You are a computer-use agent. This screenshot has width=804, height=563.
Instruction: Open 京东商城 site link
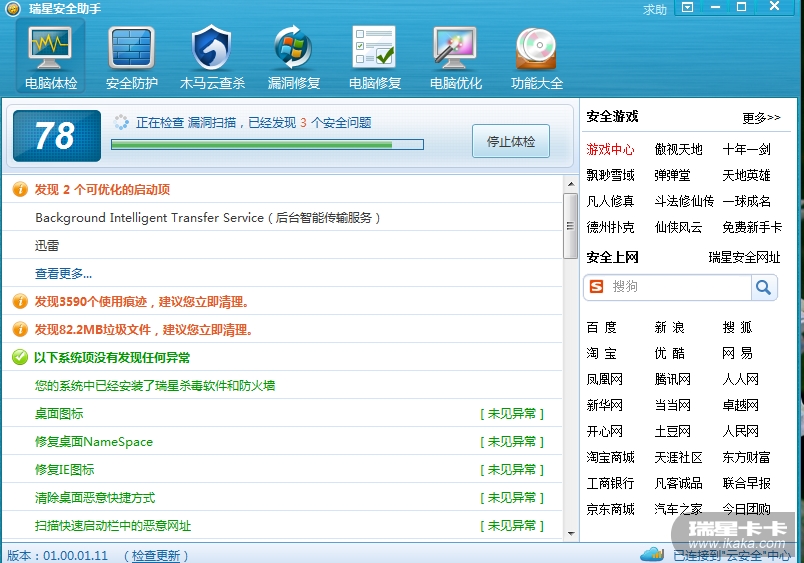pyautogui.click(x=610, y=509)
